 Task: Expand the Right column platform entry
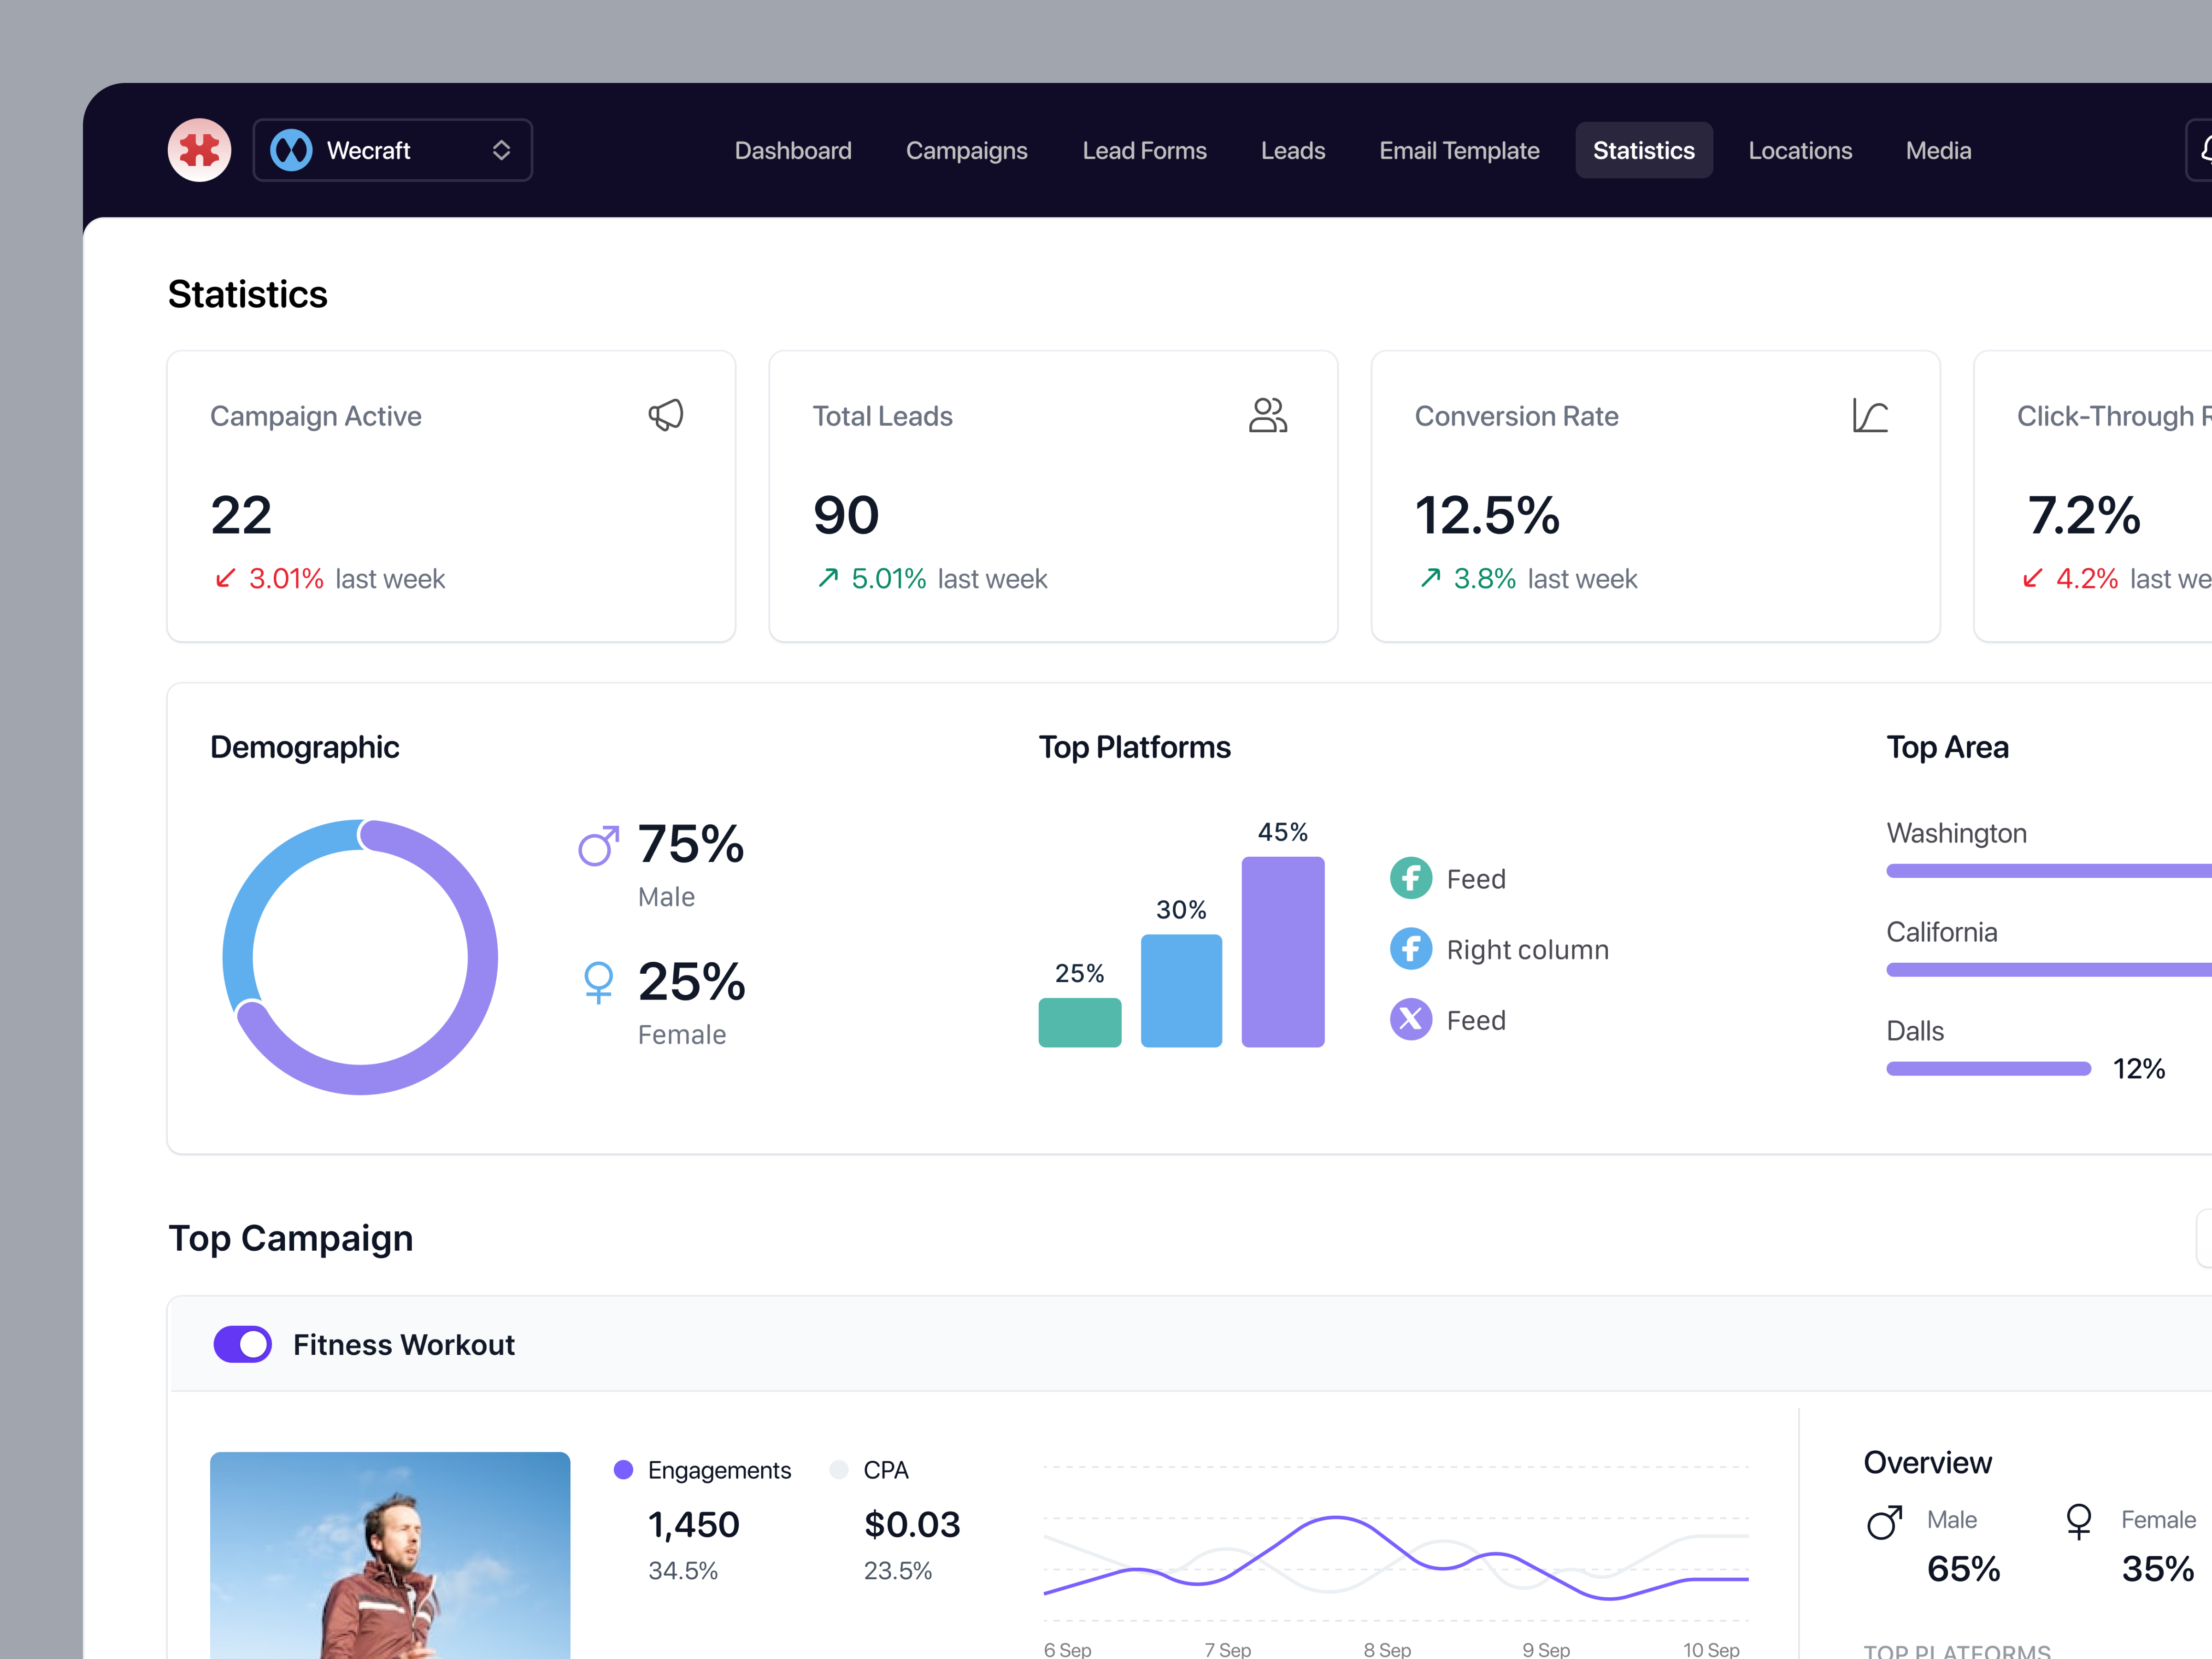[1528, 949]
